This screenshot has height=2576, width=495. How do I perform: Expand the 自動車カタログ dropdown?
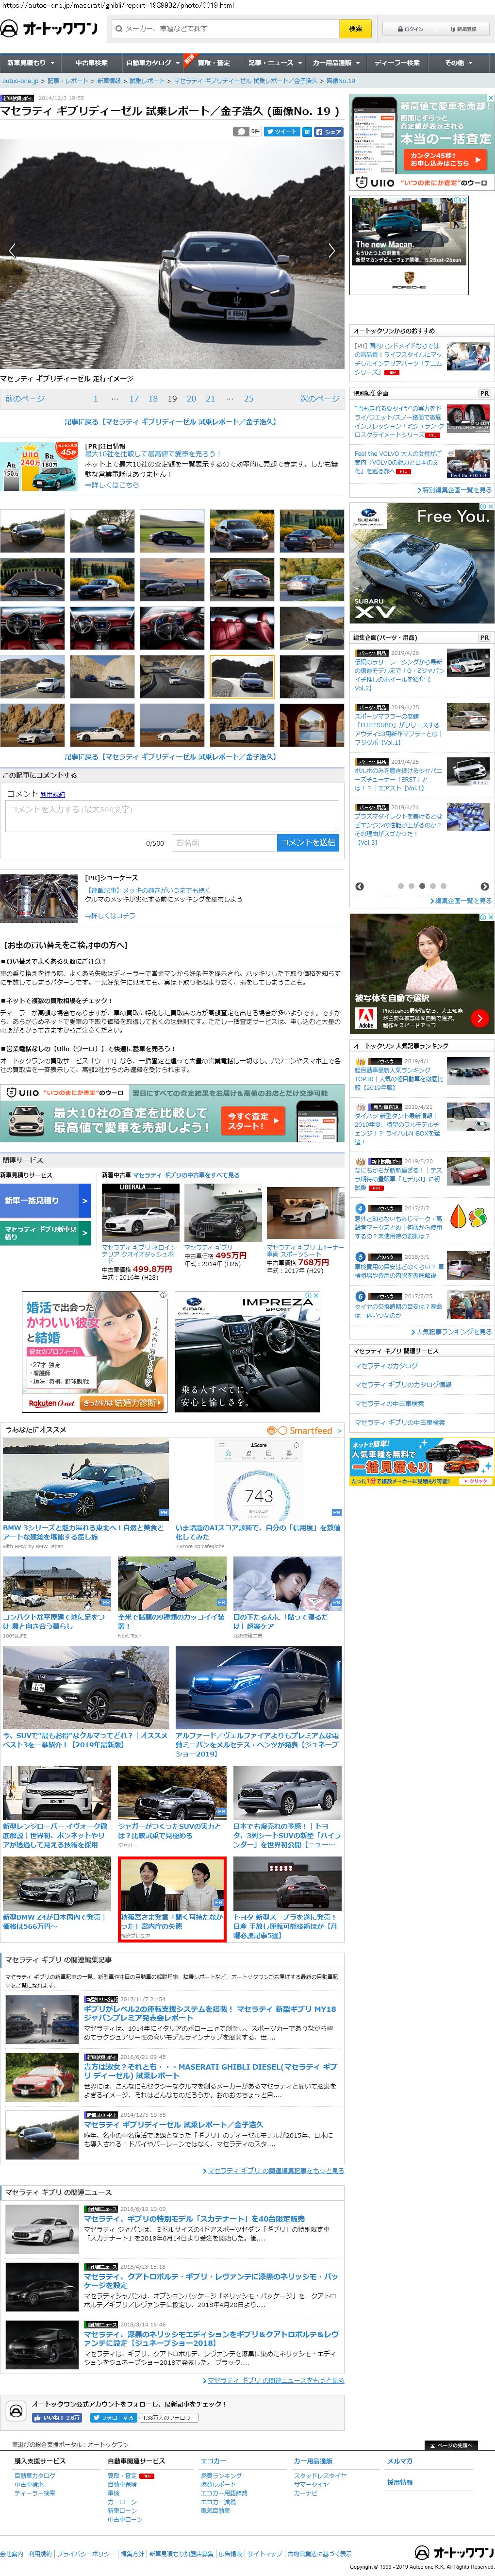[153, 62]
